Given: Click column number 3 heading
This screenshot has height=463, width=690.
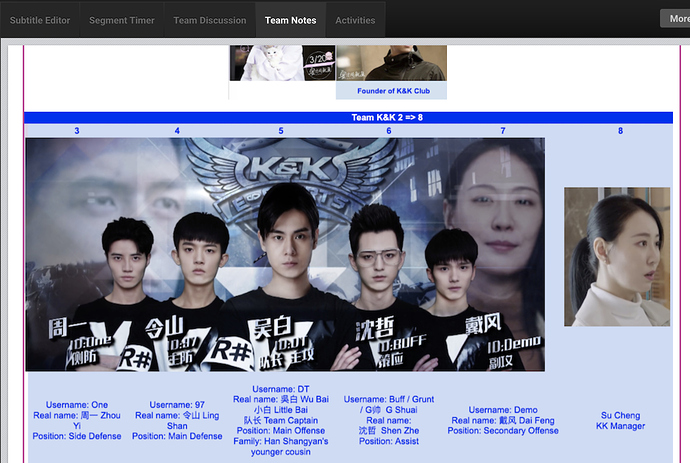Looking at the screenshot, I should pos(77,131).
